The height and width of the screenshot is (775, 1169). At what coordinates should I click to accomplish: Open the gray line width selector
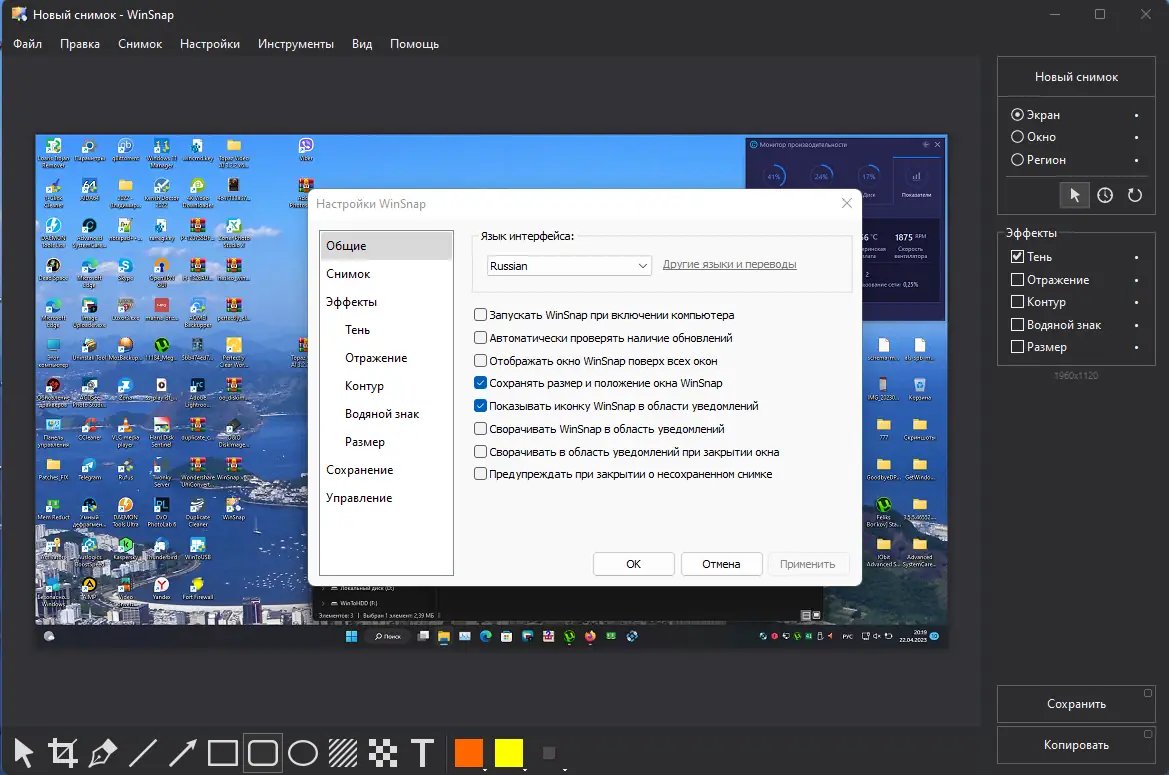click(x=550, y=753)
